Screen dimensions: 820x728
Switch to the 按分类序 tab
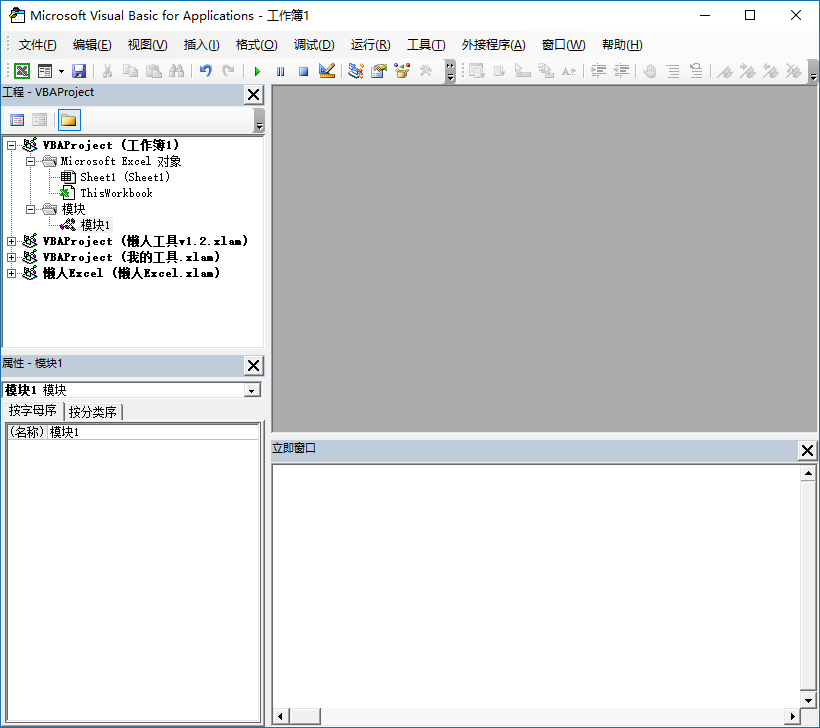[x=93, y=411]
